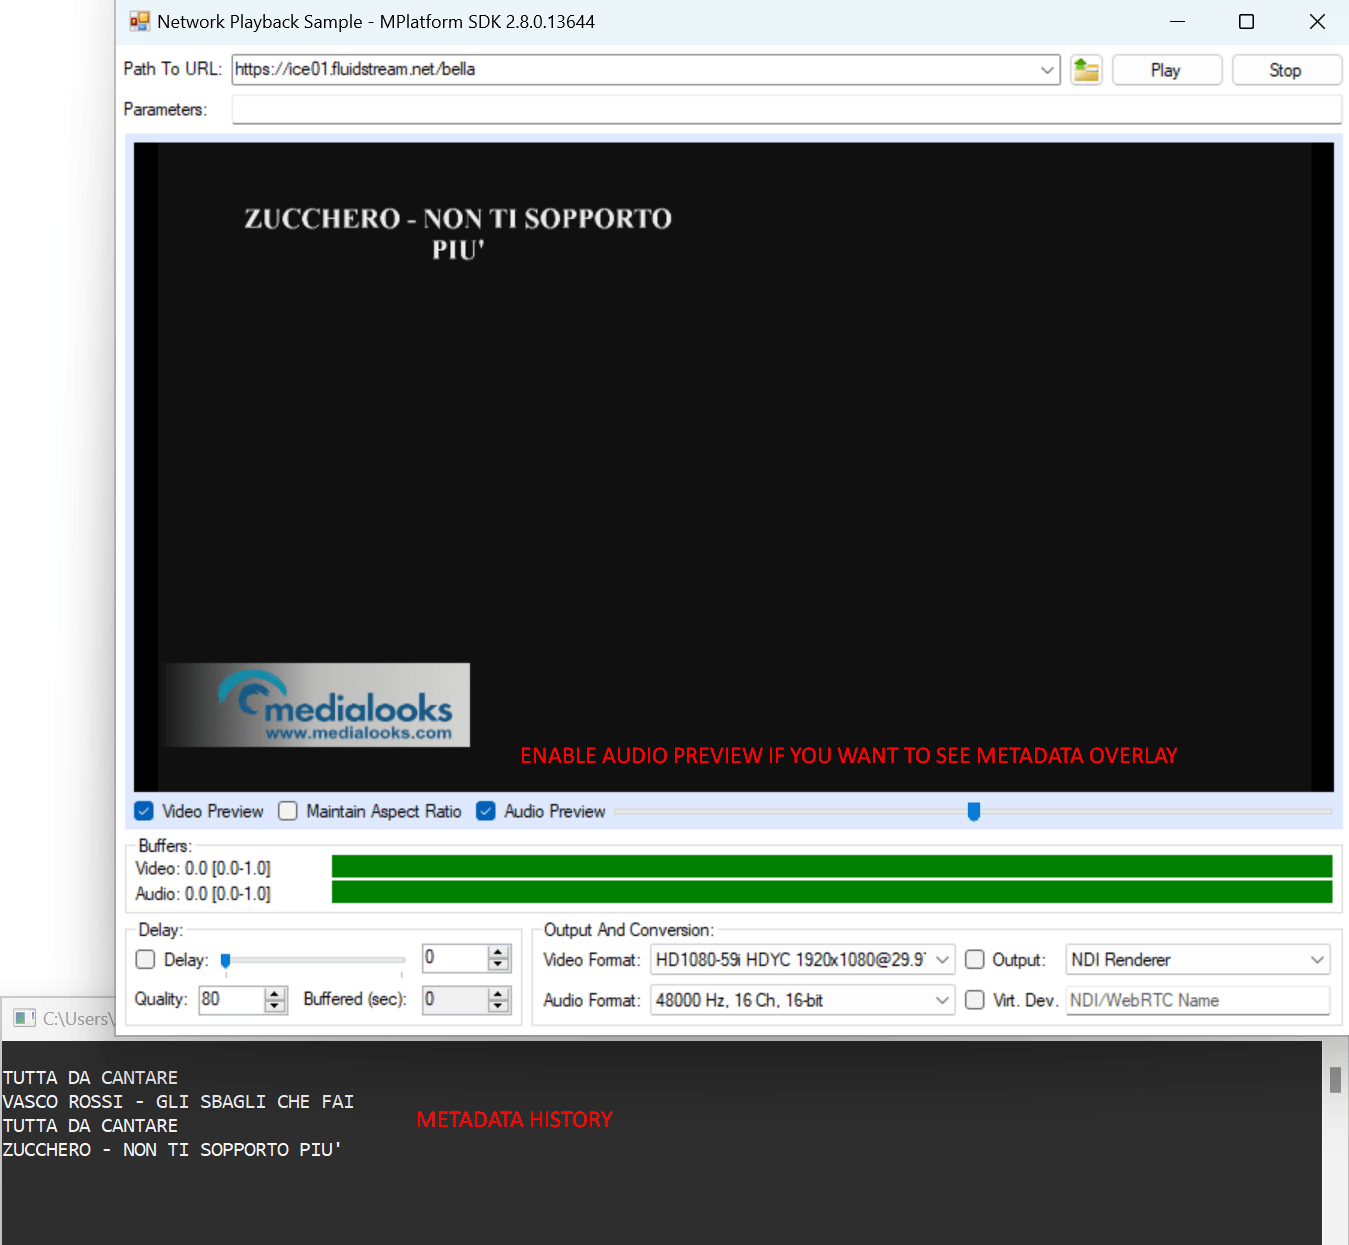Click the NDI/WebRTC Name field
This screenshot has width=1349, height=1245.
click(1198, 1000)
